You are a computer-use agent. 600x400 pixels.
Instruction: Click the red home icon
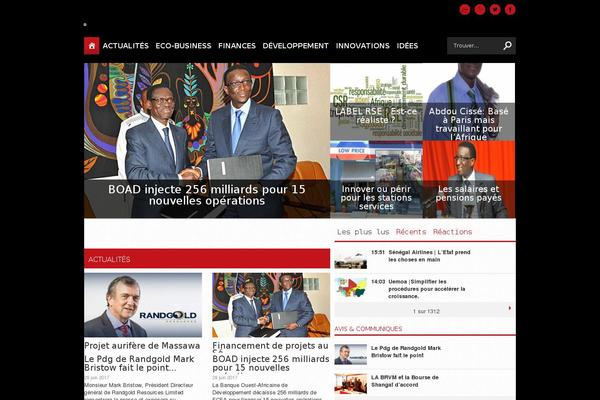(91, 46)
